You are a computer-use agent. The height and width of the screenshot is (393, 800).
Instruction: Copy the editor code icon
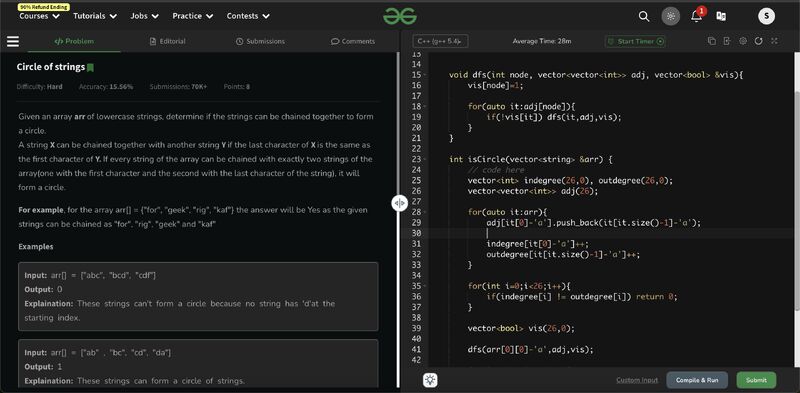point(712,41)
